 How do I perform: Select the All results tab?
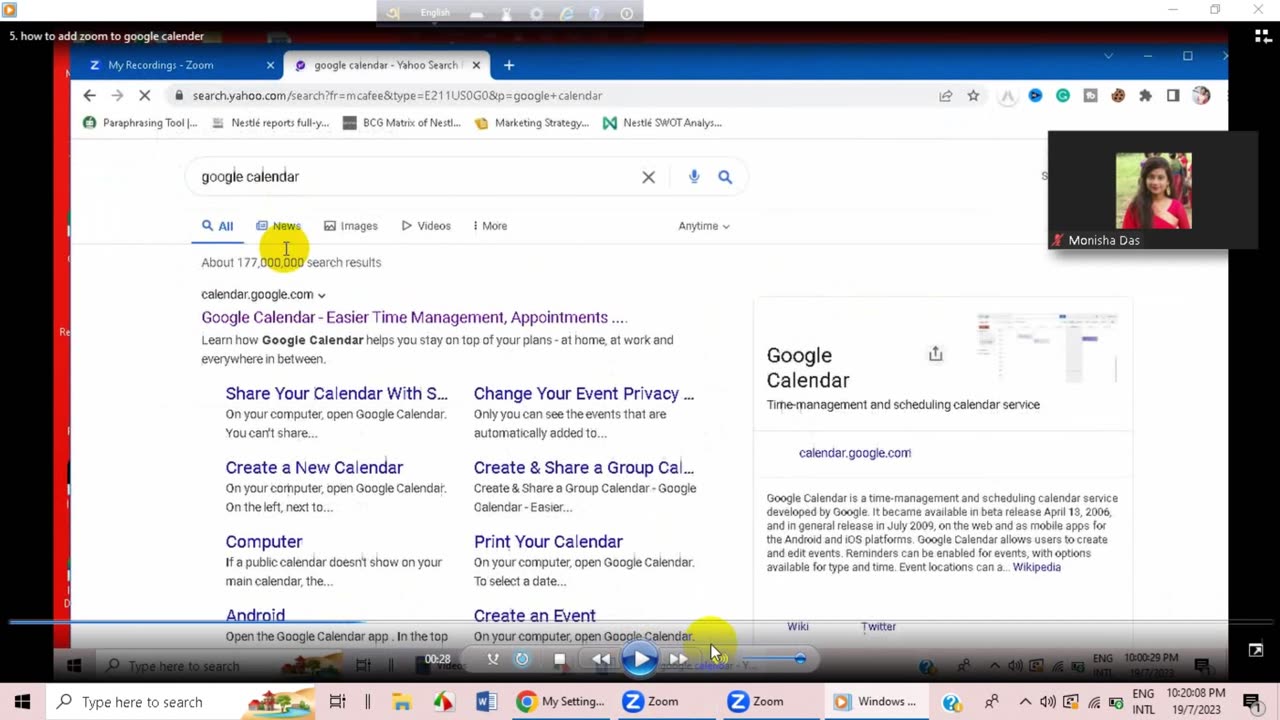(217, 226)
